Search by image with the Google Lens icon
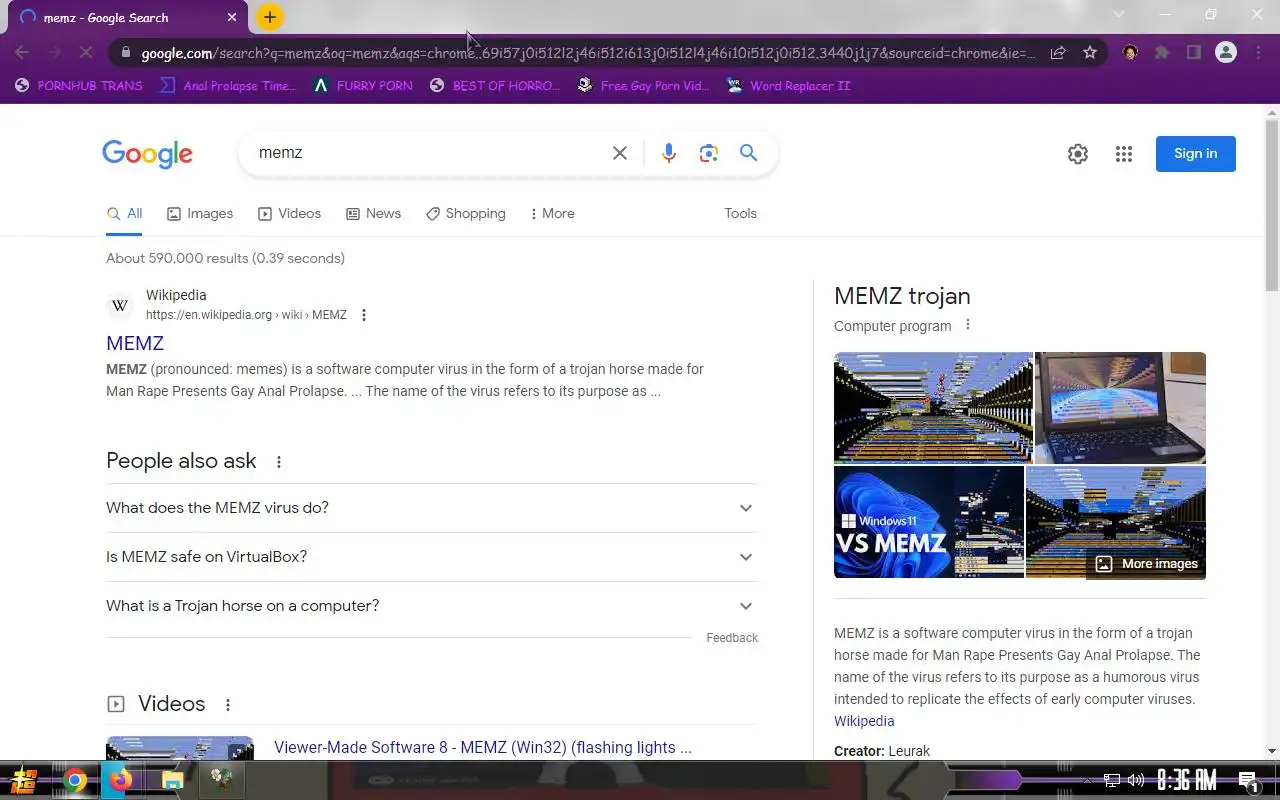This screenshot has height=800, width=1280. 709,153
